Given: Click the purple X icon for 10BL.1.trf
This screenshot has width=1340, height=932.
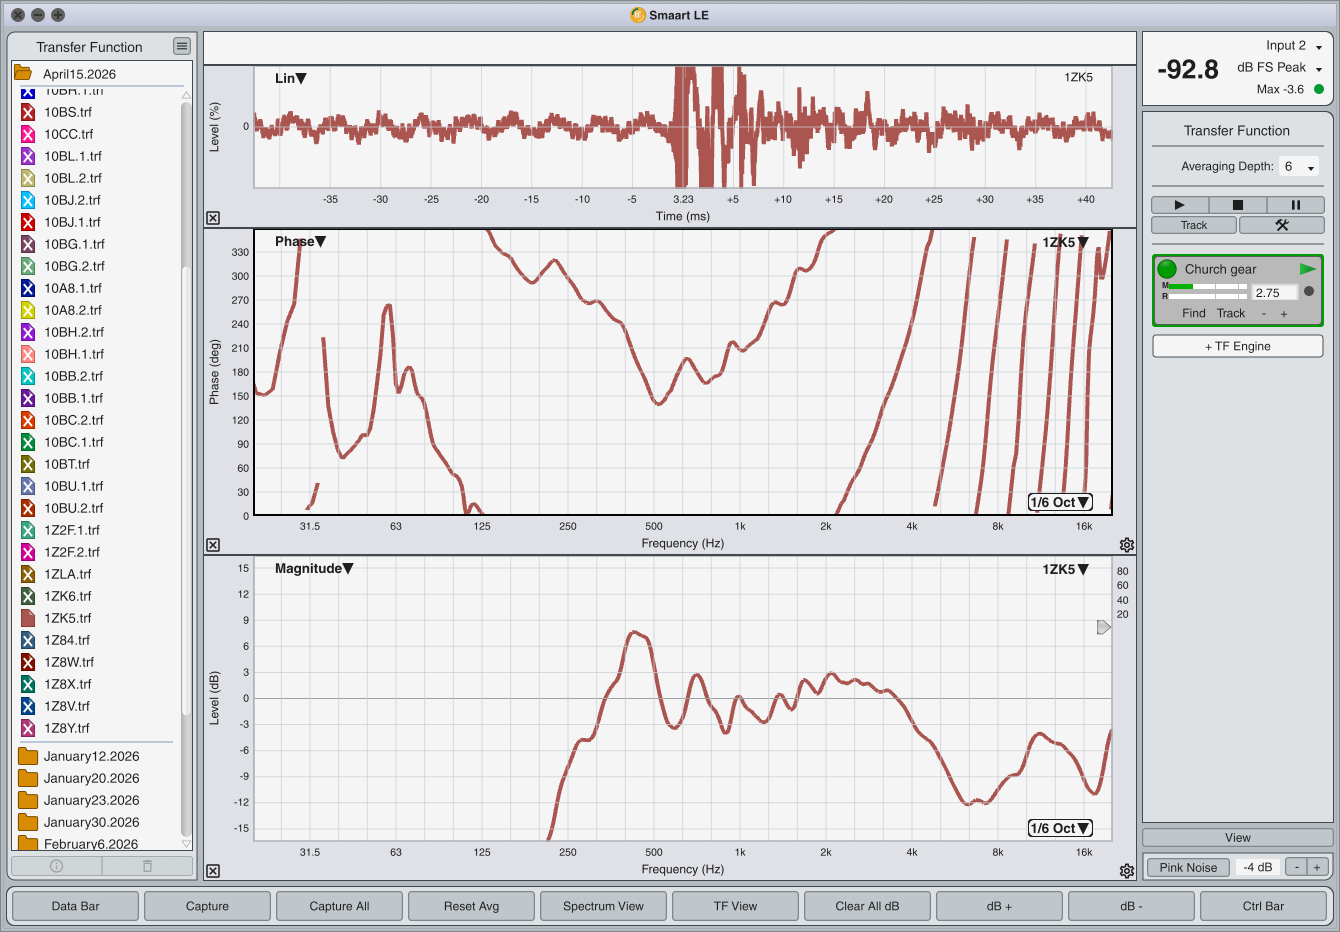Looking at the screenshot, I should coord(28,156).
